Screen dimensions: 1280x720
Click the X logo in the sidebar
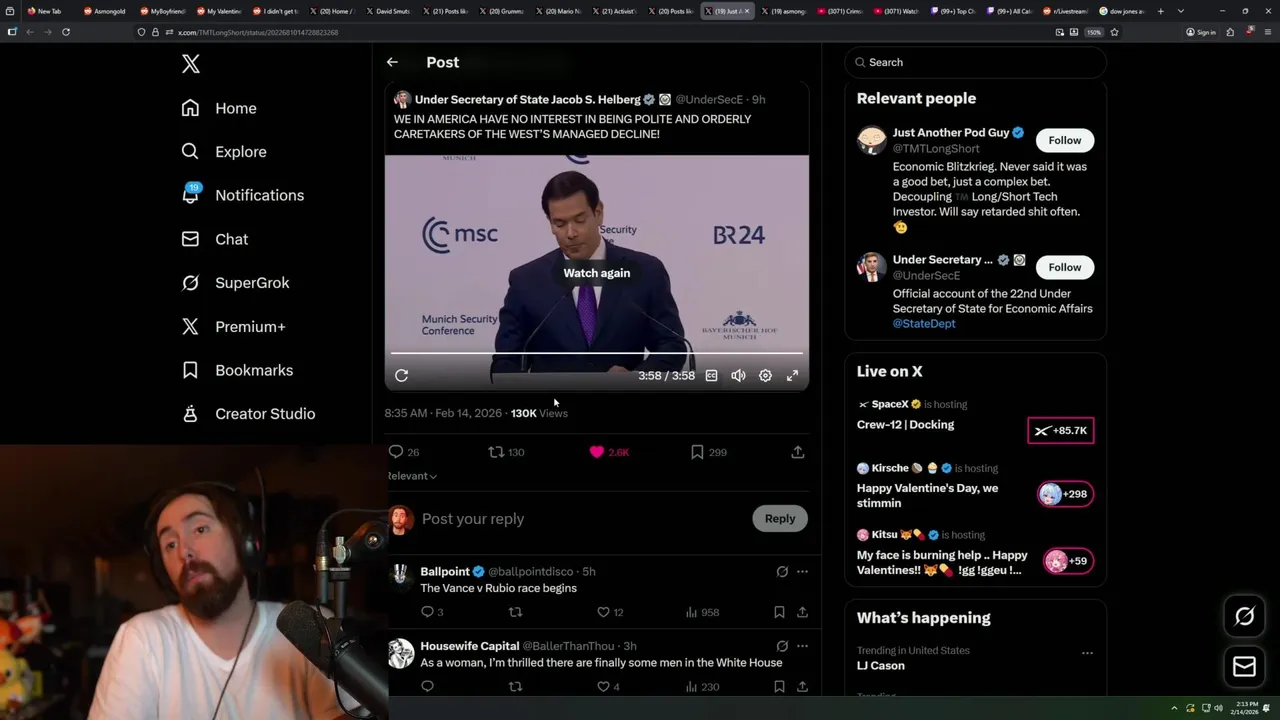click(191, 64)
